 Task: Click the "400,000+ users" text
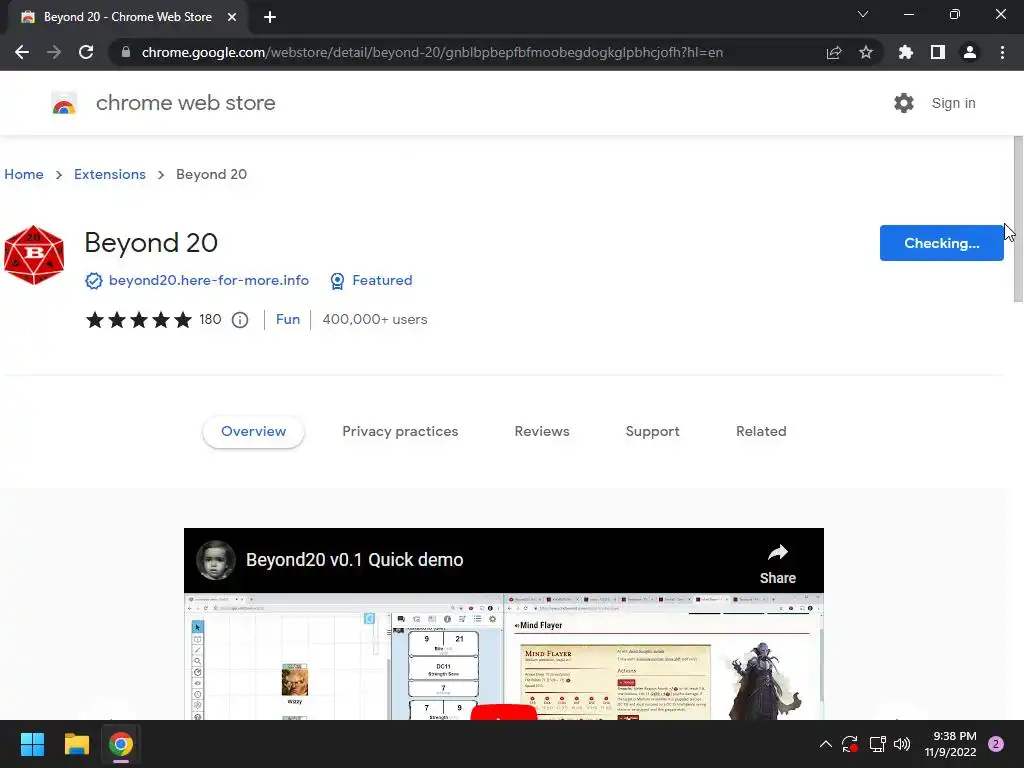point(375,319)
